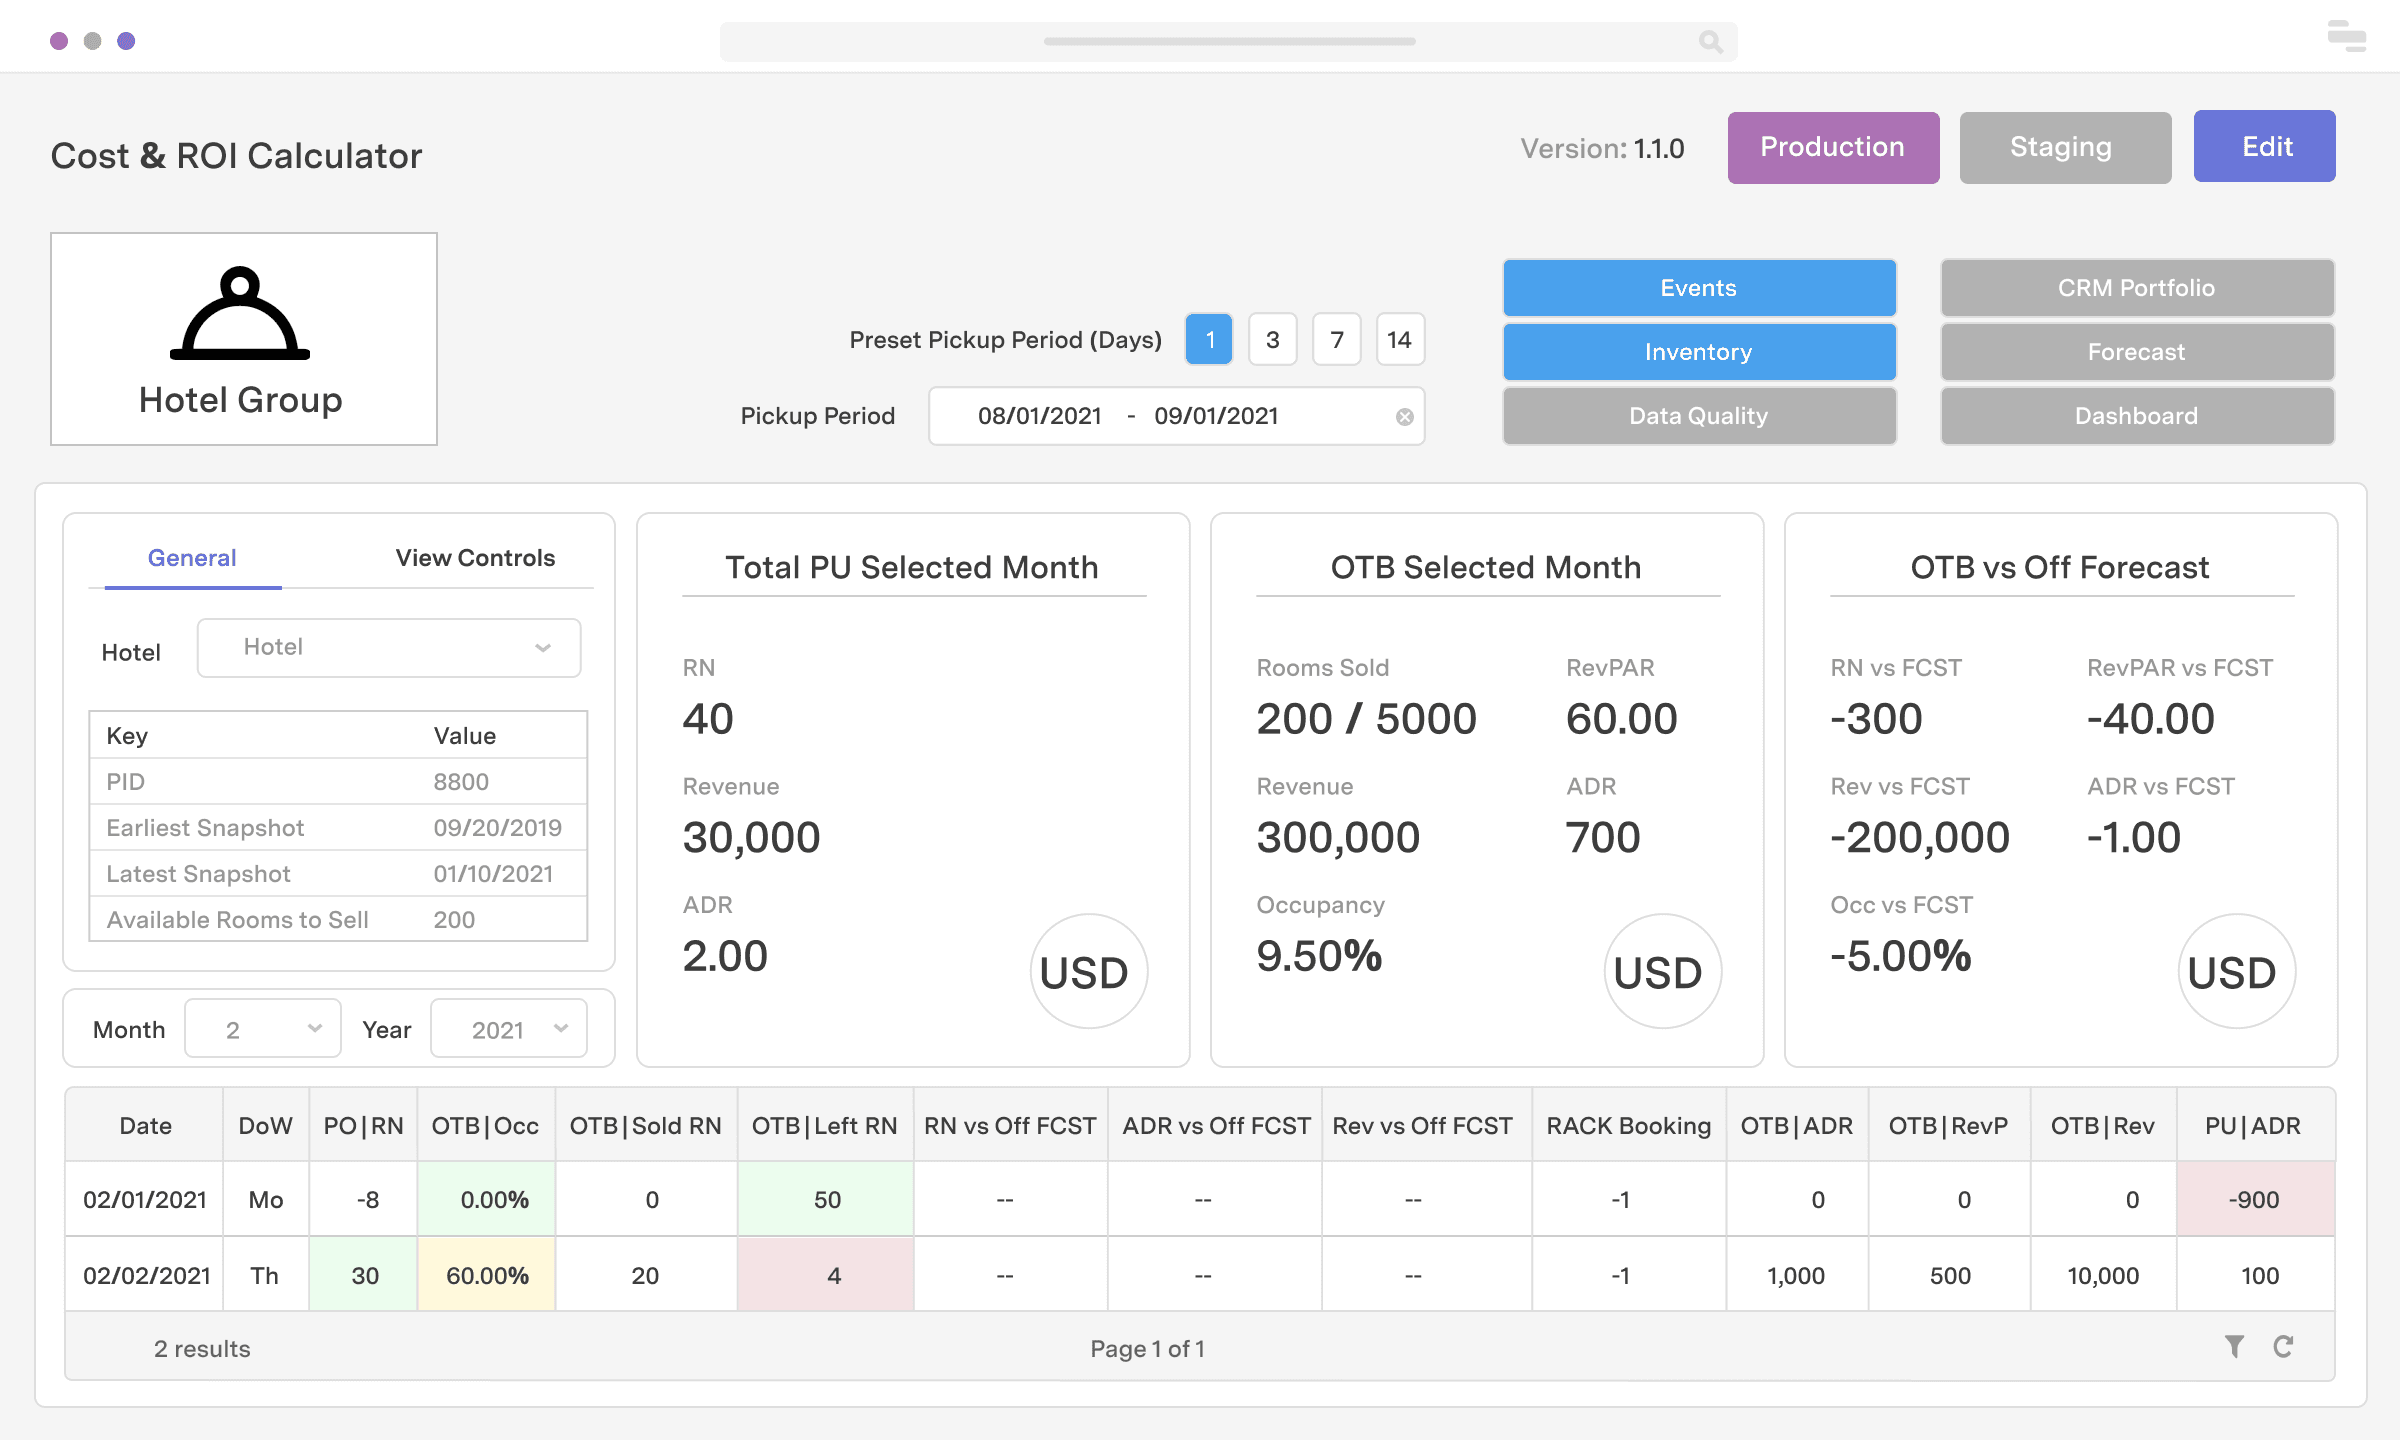Viewport: 2400px width, 1440px height.
Task: Click the red PU|ADR -900 cell
Action: pyautogui.click(x=2254, y=1199)
